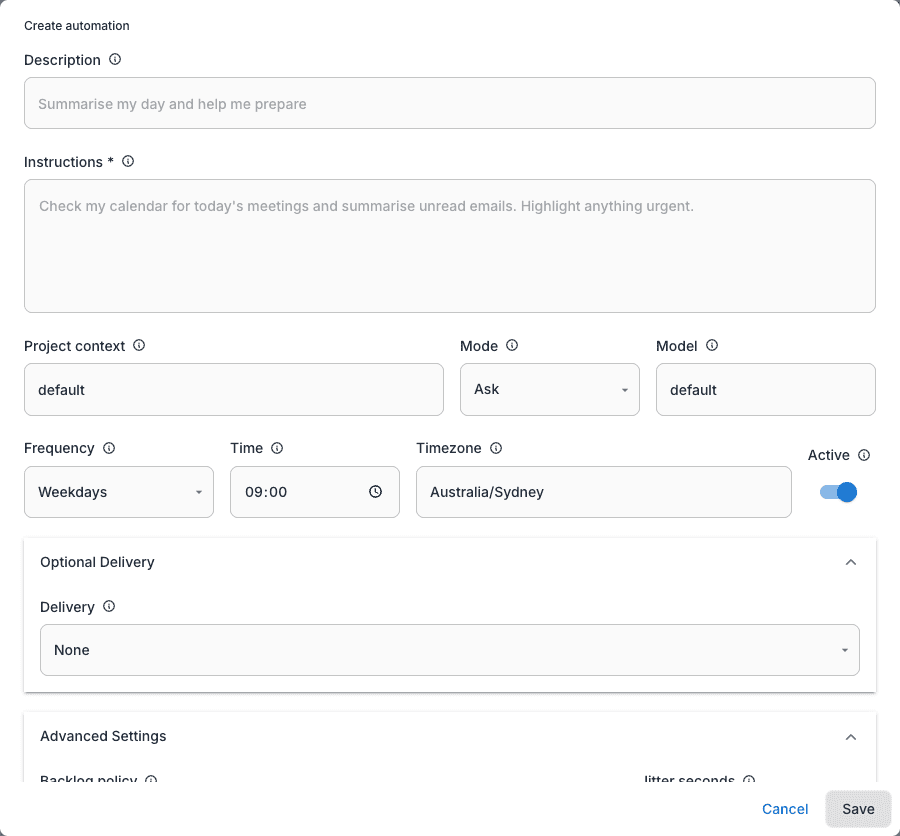Open the Delivery dropdown showing None
Screen dimensions: 900x836
pyautogui.click(x=449, y=650)
